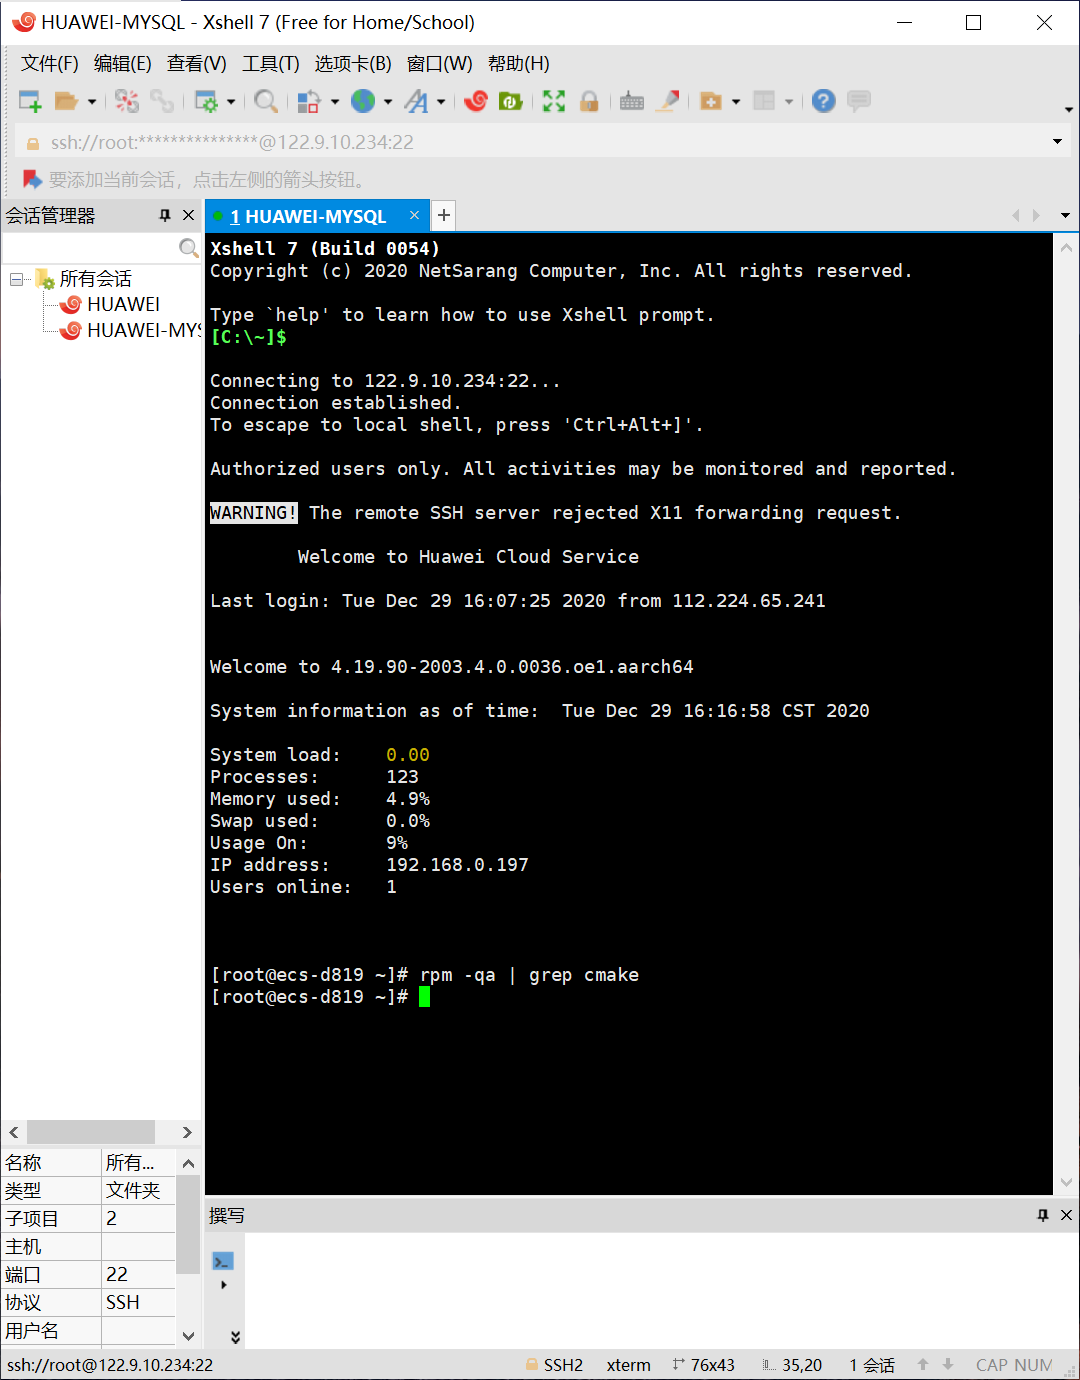Click the speech bubble feedback icon
1080x1380 pixels.
pos(859,101)
